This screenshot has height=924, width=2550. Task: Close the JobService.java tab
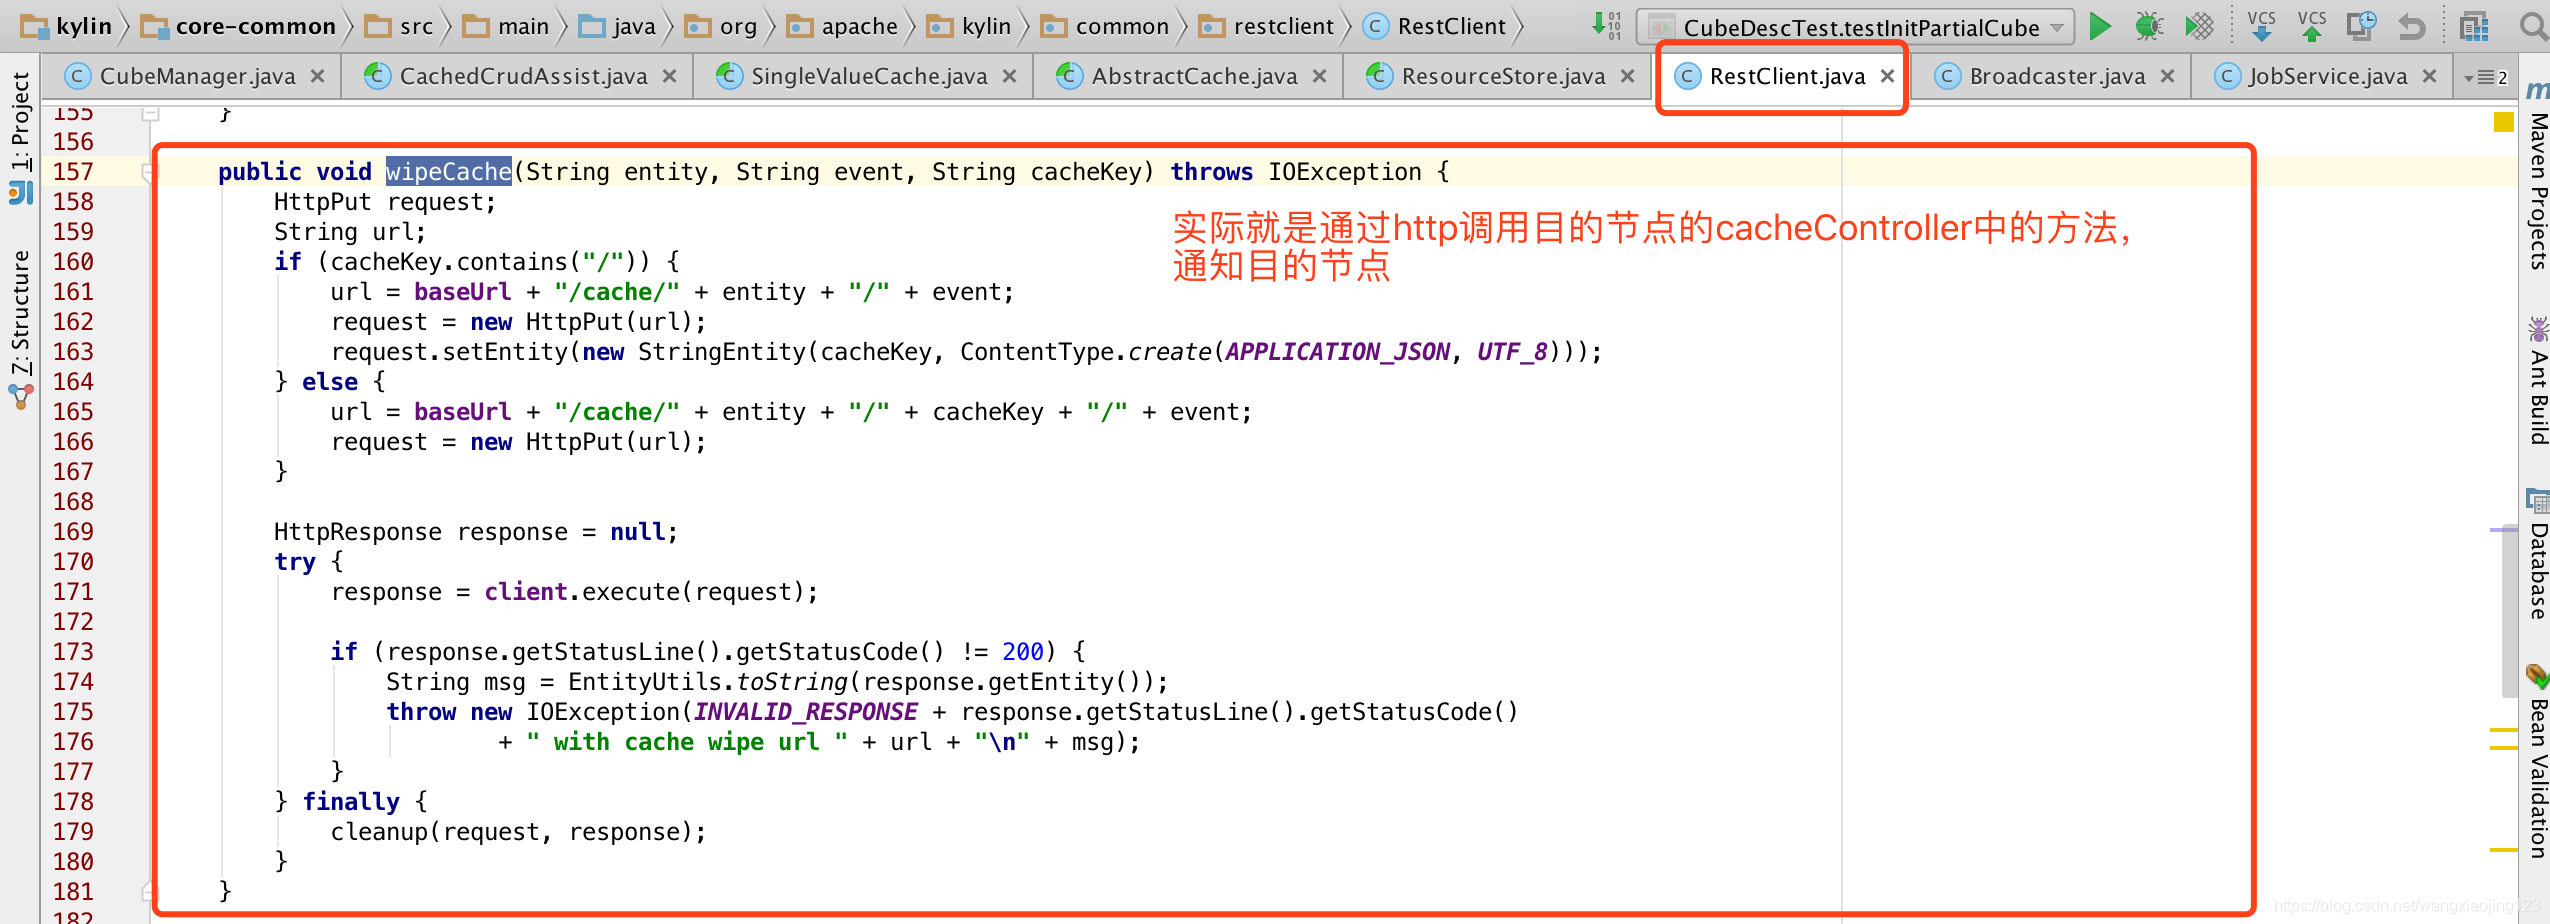coord(2429,76)
